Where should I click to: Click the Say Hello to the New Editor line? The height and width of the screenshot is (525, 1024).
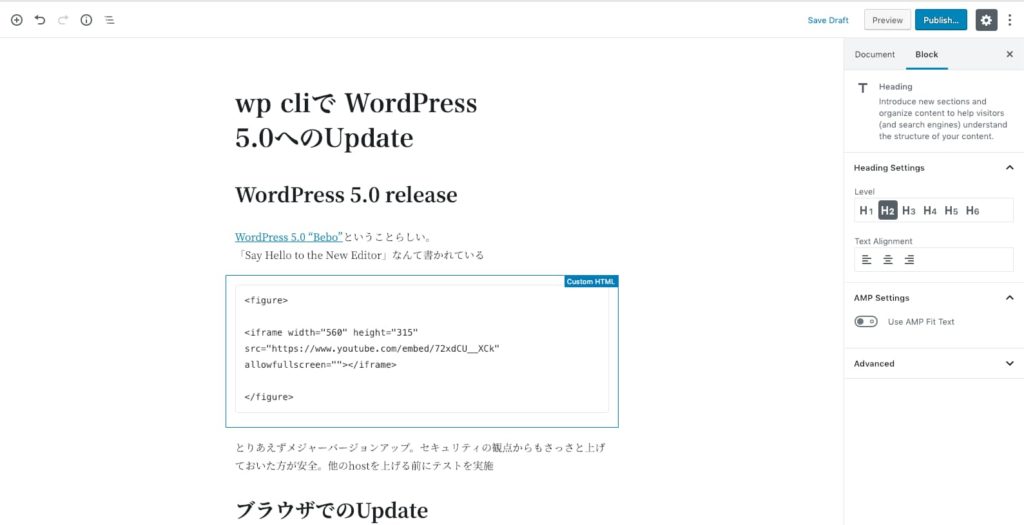click(359, 255)
